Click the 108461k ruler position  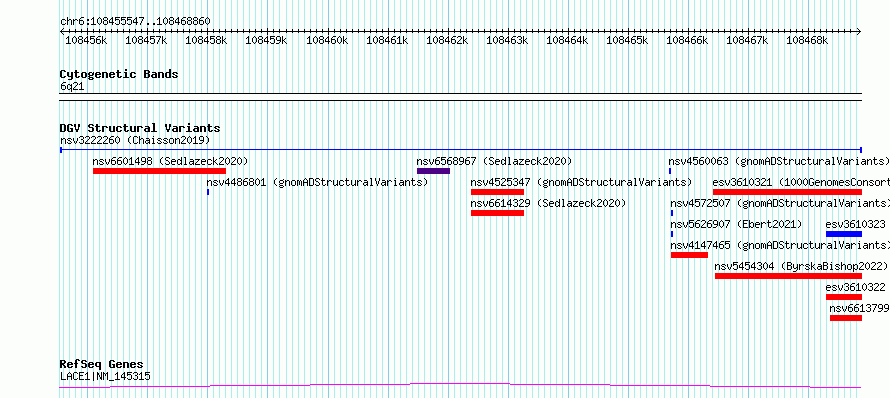pyautogui.click(x=387, y=40)
